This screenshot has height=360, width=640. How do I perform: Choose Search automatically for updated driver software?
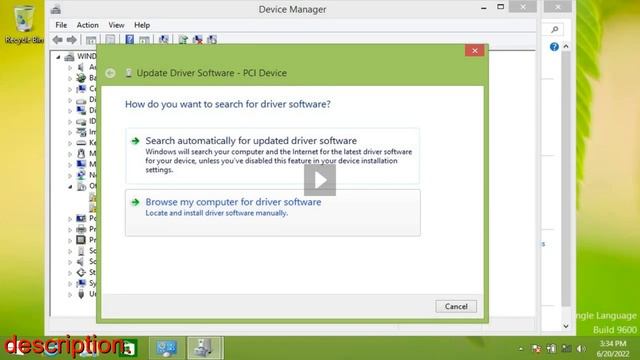tap(273, 156)
